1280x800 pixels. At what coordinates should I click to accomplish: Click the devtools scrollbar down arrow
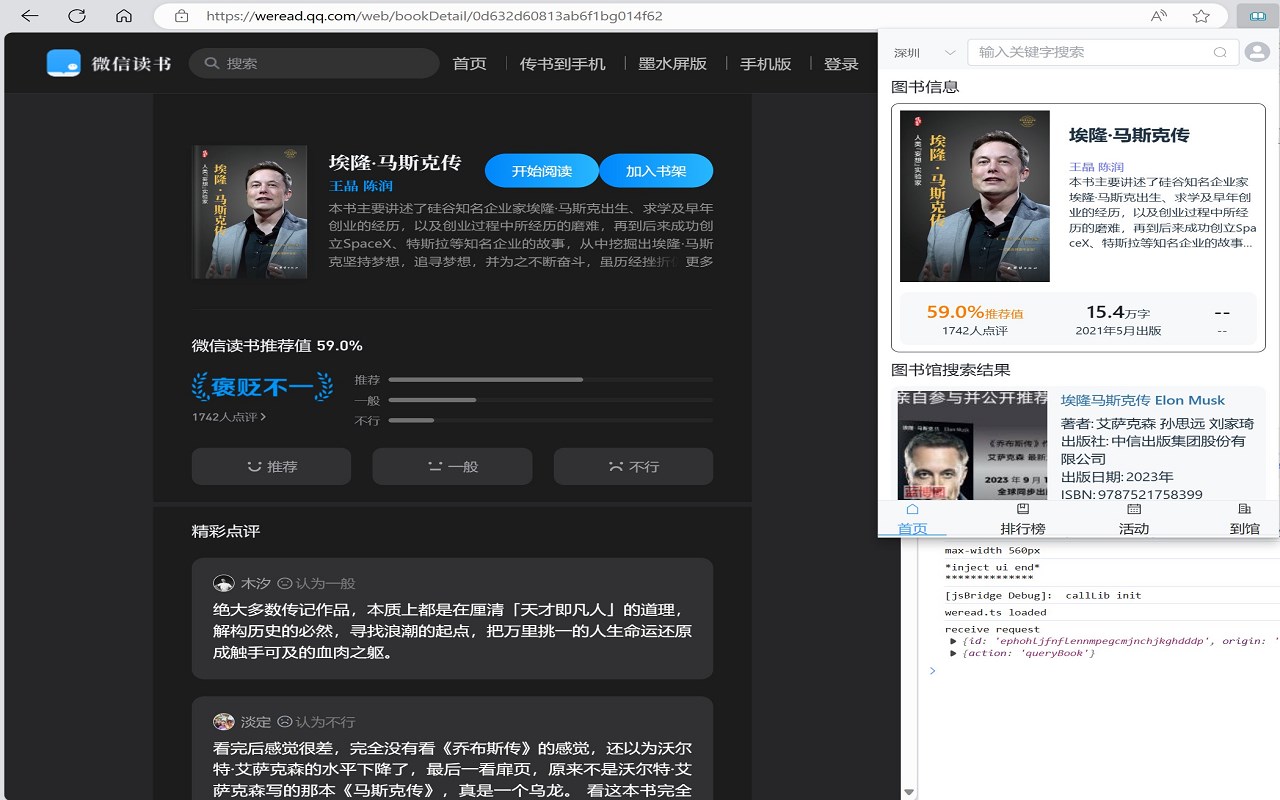[908, 792]
